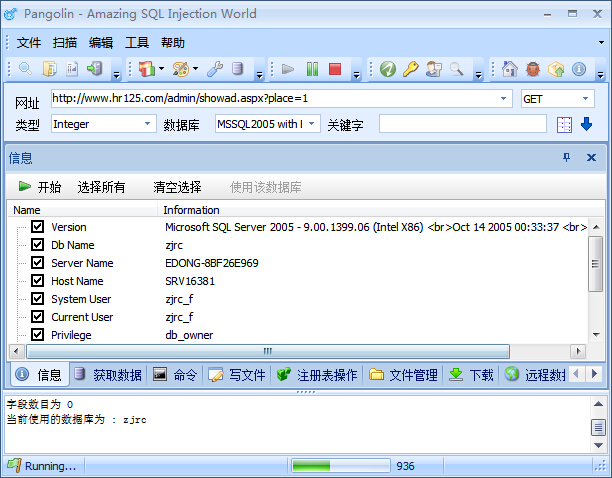Image resolution: width=612 pixels, height=478 pixels.
Task: Uncheck the Host Name checkbox
Action: coord(37,280)
